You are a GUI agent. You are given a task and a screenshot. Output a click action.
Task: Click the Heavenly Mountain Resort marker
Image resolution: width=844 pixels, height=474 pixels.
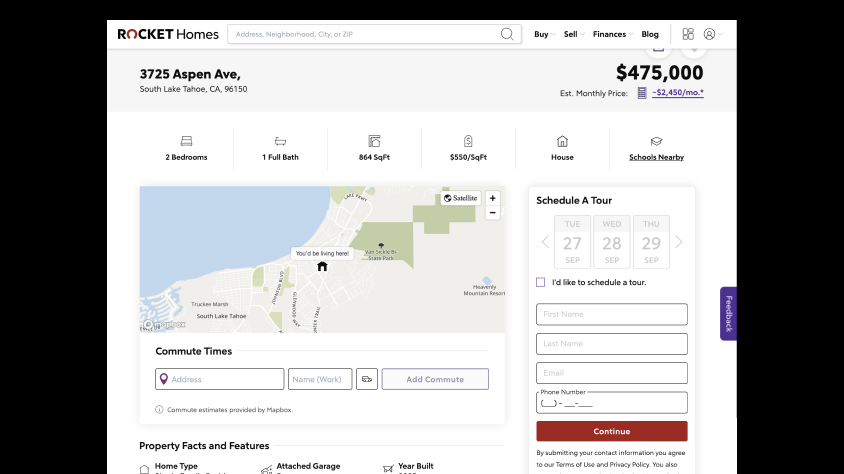487,281
